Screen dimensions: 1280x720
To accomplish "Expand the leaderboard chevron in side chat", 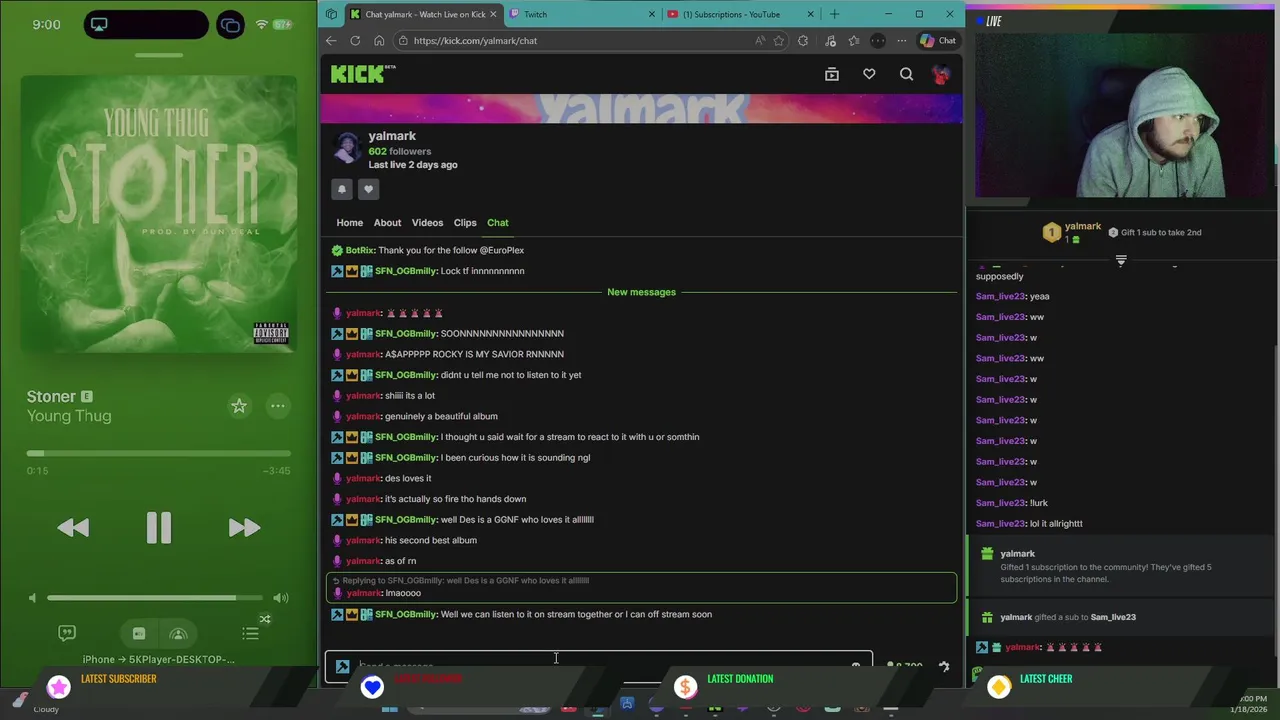I will (x=1121, y=260).
